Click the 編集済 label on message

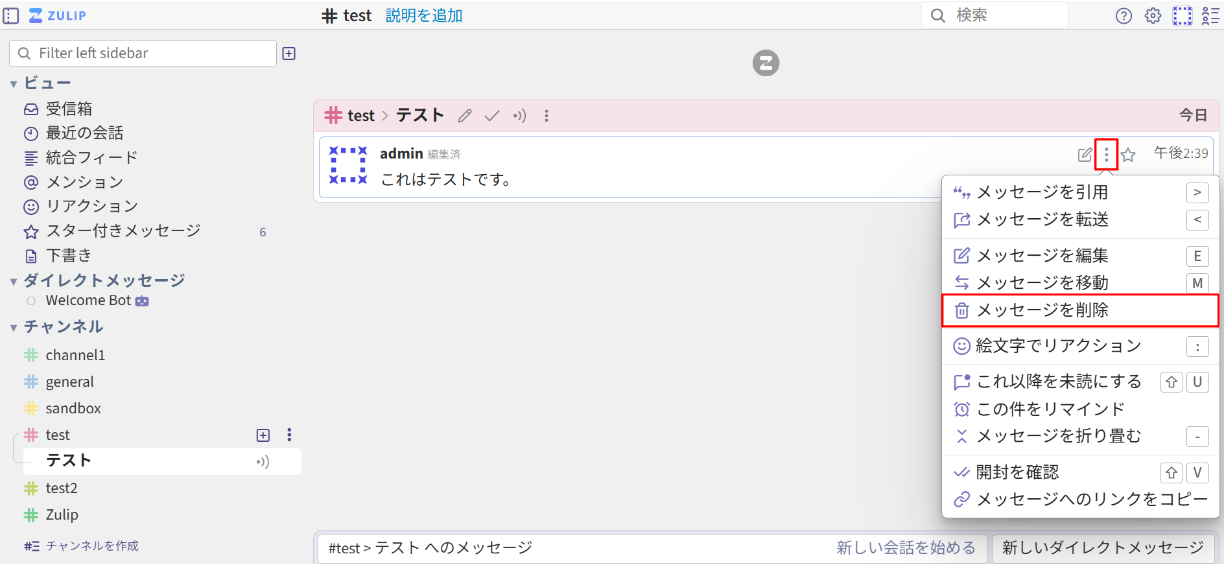444,155
